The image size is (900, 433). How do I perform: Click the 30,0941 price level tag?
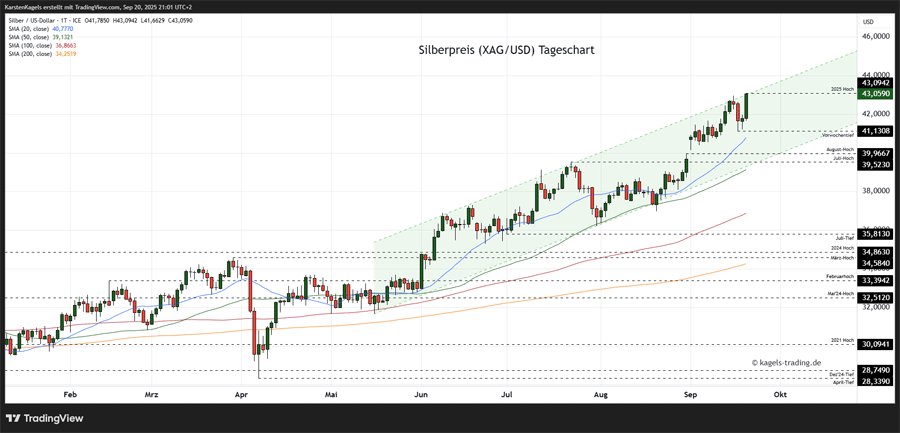click(x=876, y=344)
